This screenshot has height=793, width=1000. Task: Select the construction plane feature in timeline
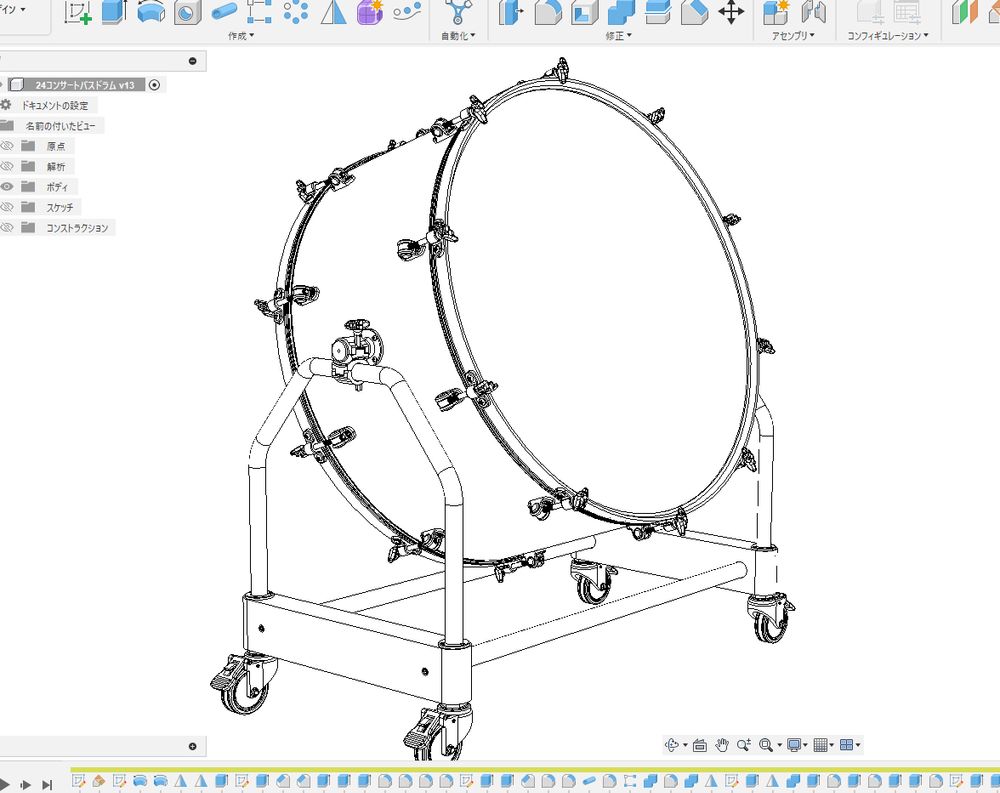[x=99, y=781]
